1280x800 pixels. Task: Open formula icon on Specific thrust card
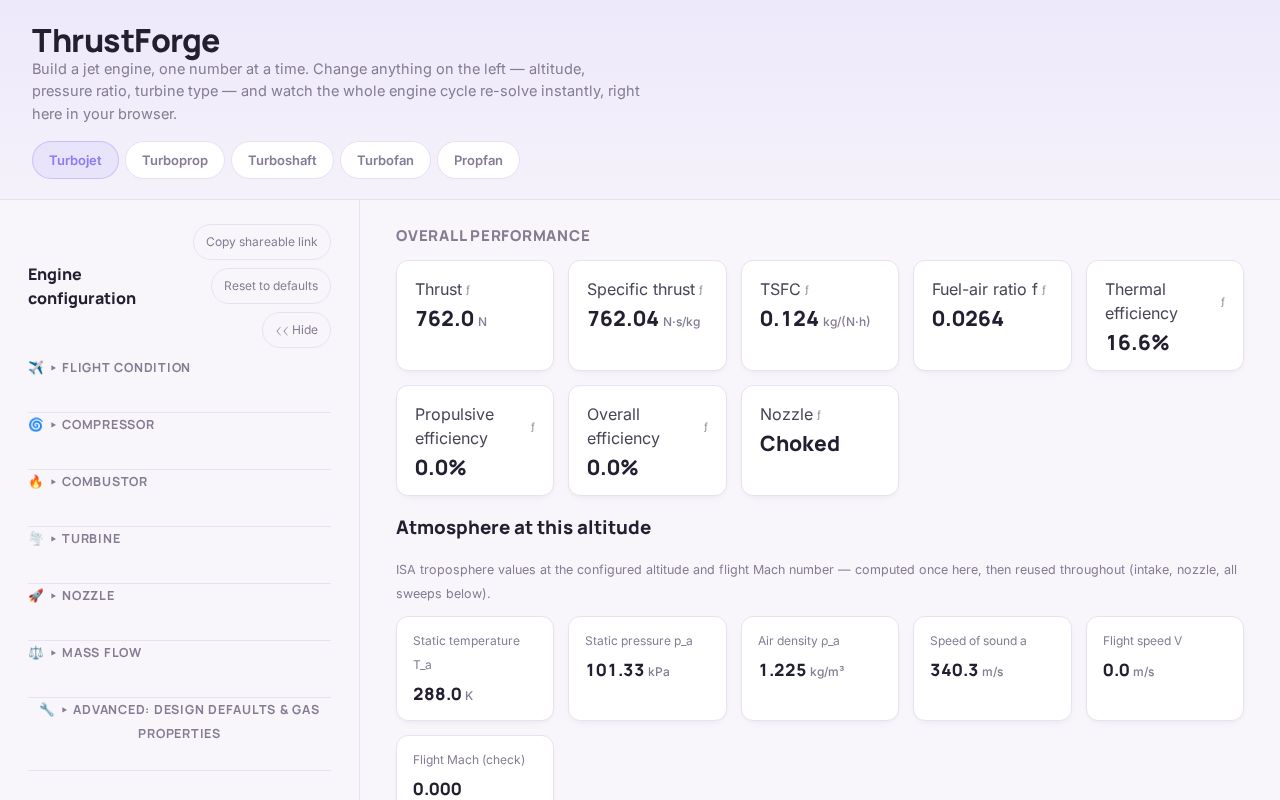(x=701, y=290)
